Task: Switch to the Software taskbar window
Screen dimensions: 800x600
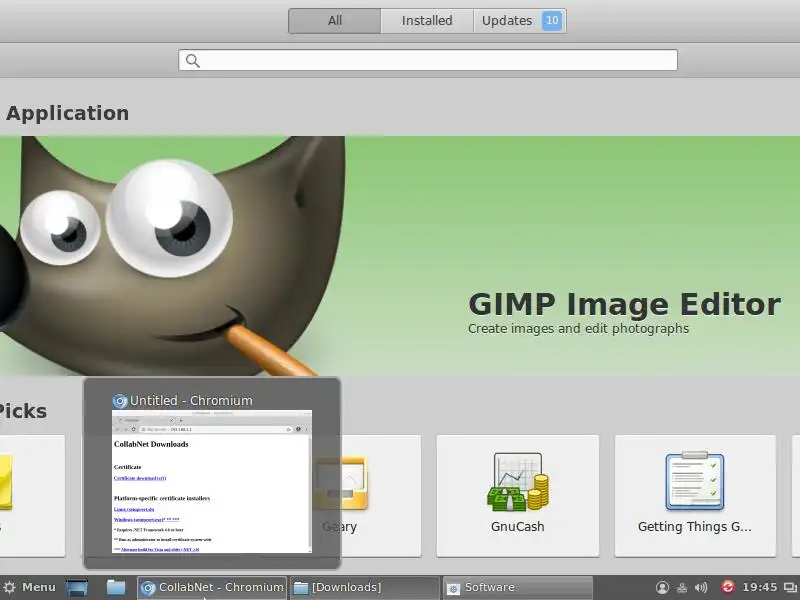Action: [x=517, y=588]
